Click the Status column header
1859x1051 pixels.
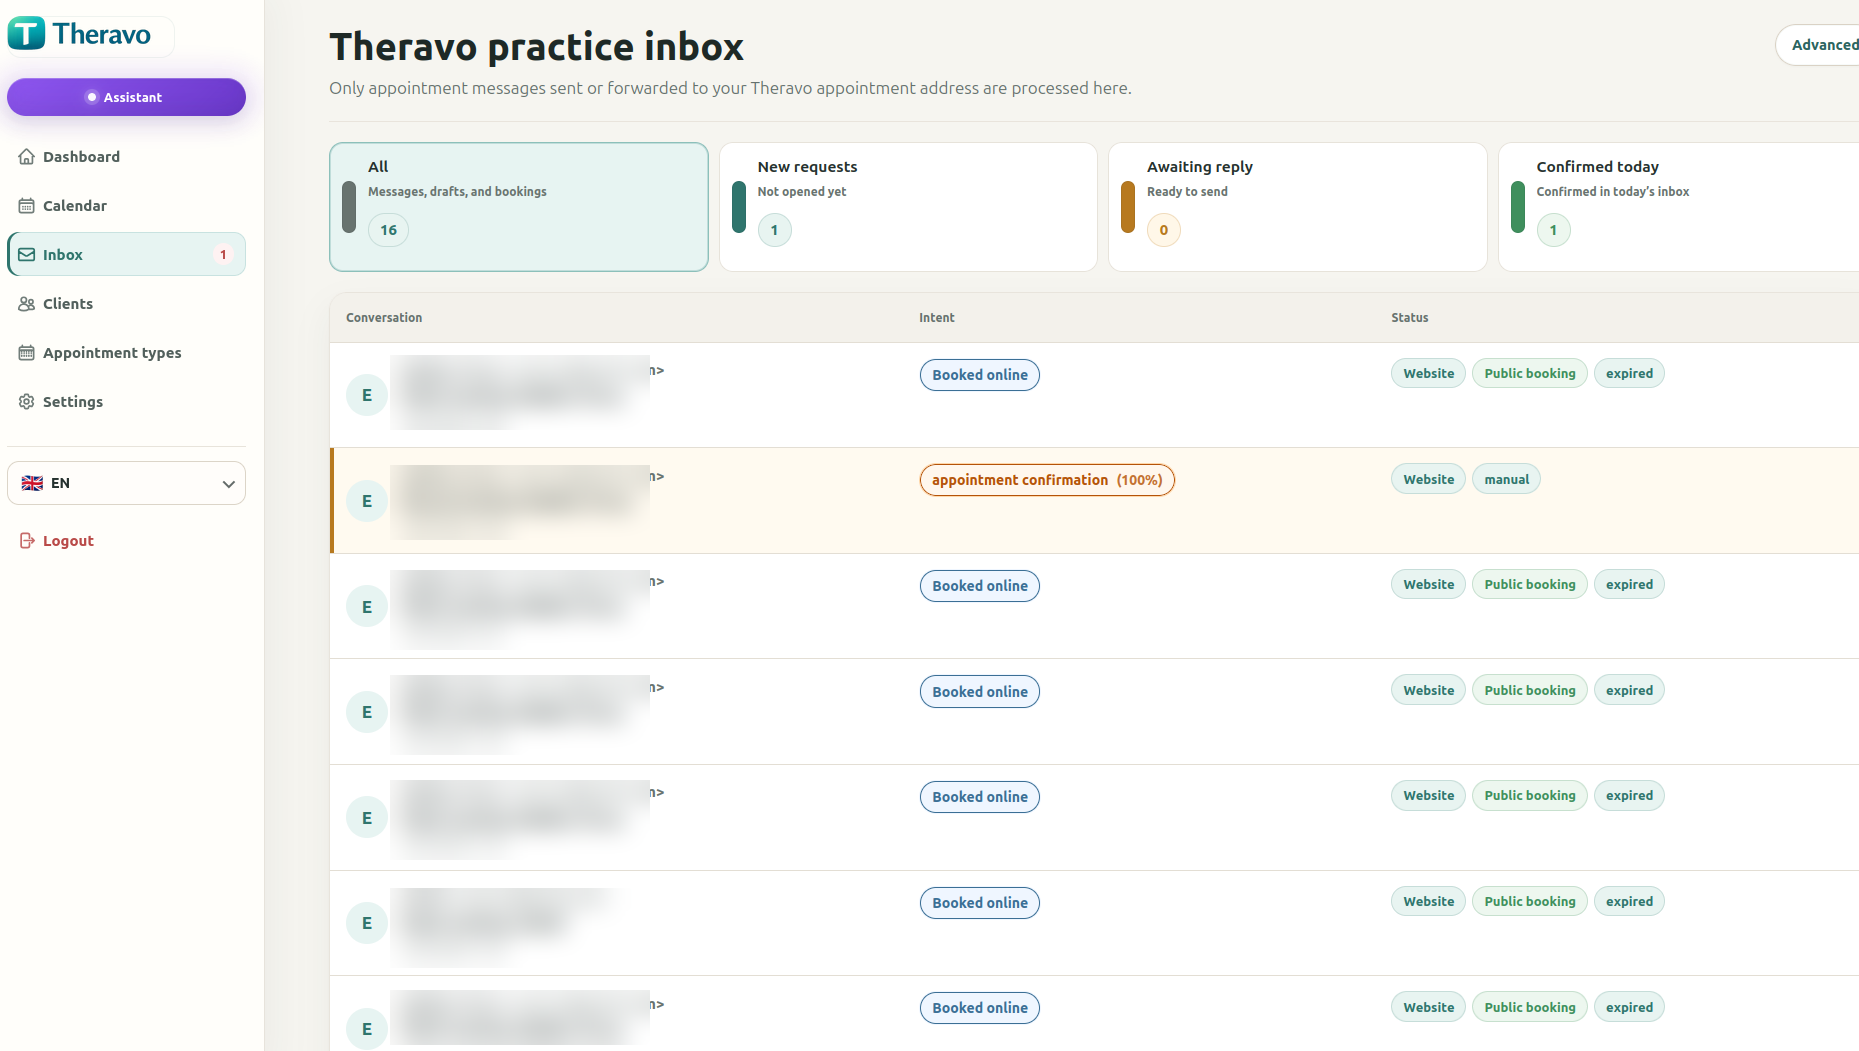click(1410, 318)
